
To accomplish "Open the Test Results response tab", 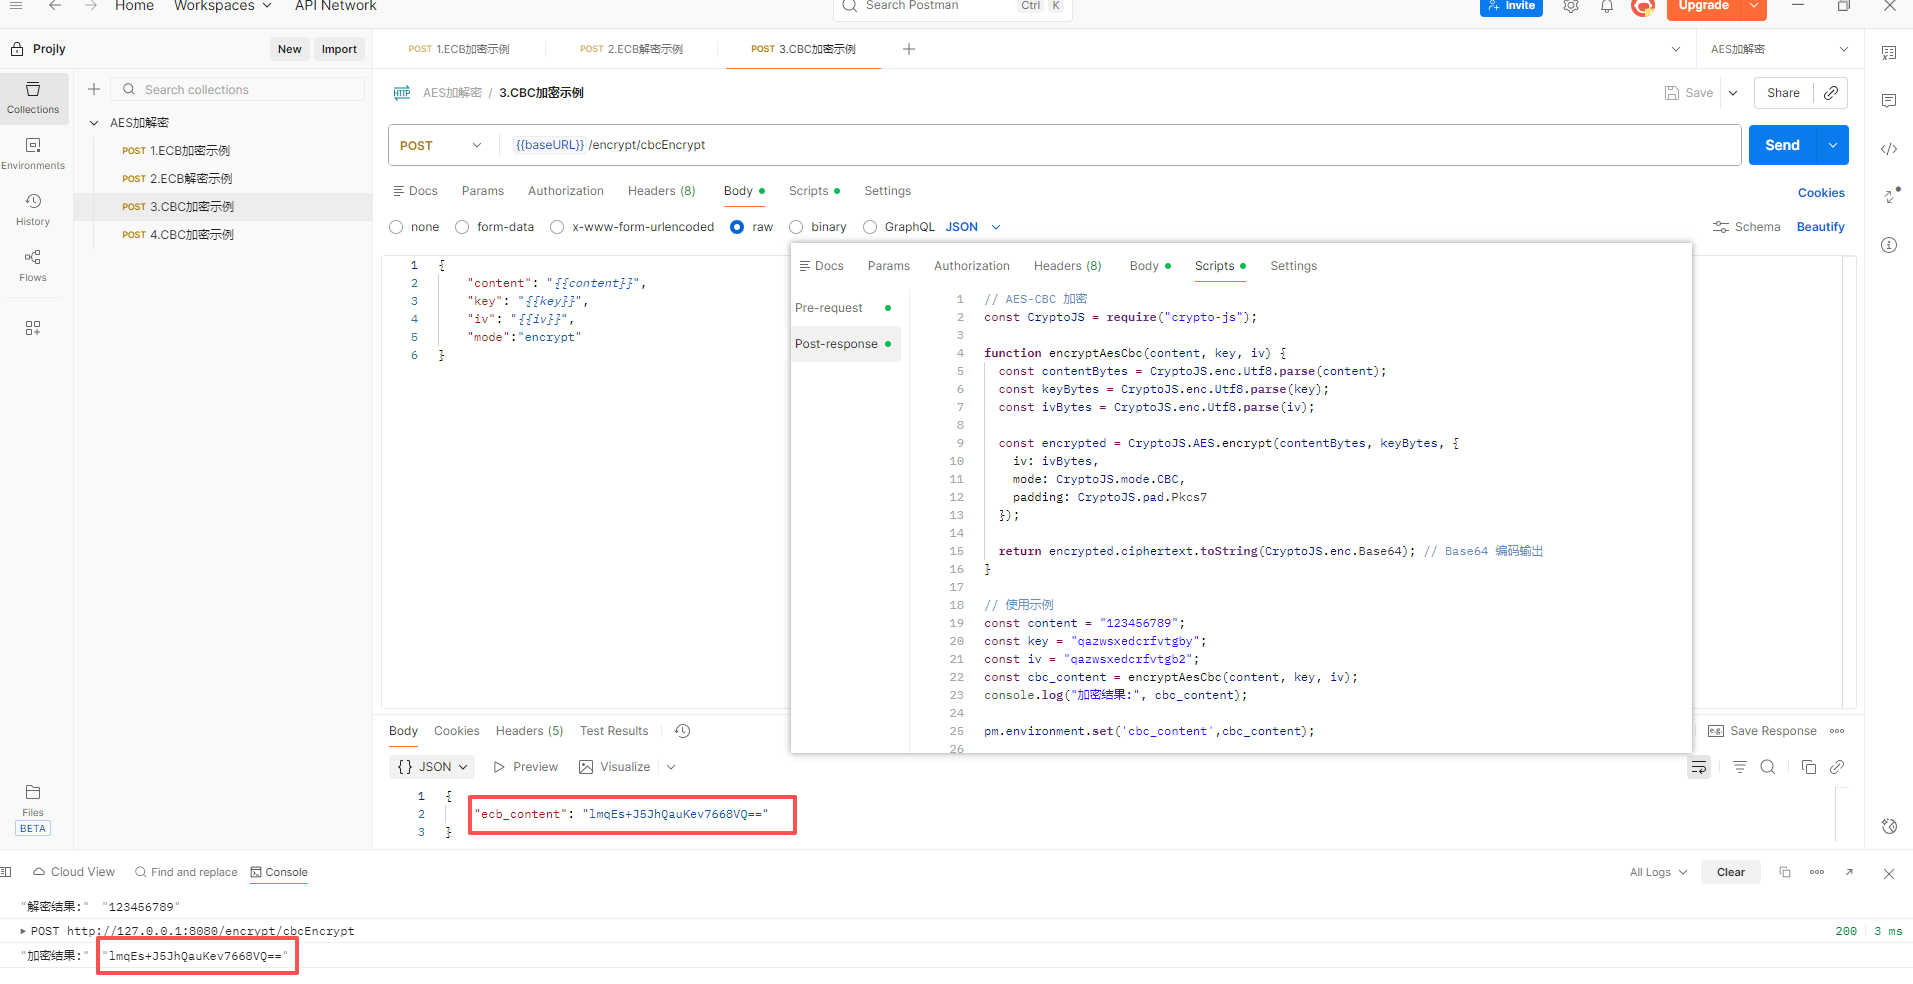I will pyautogui.click(x=614, y=731).
